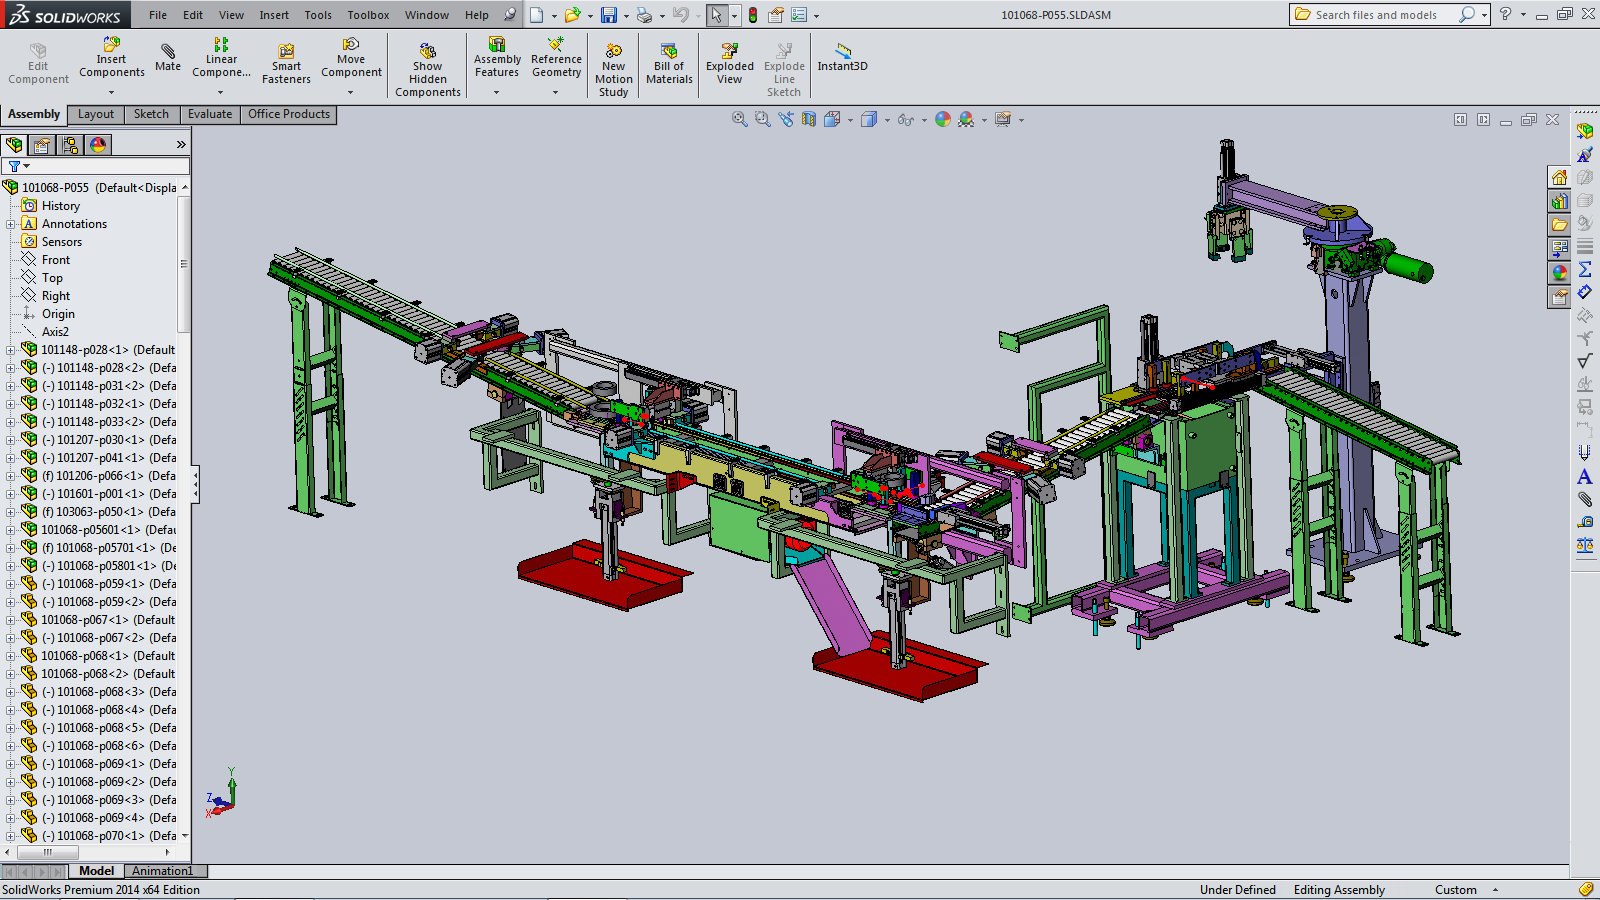Screen dimensions: 1600x900
Task: Expand 101148-p028<1> tree item
Action: point(11,350)
